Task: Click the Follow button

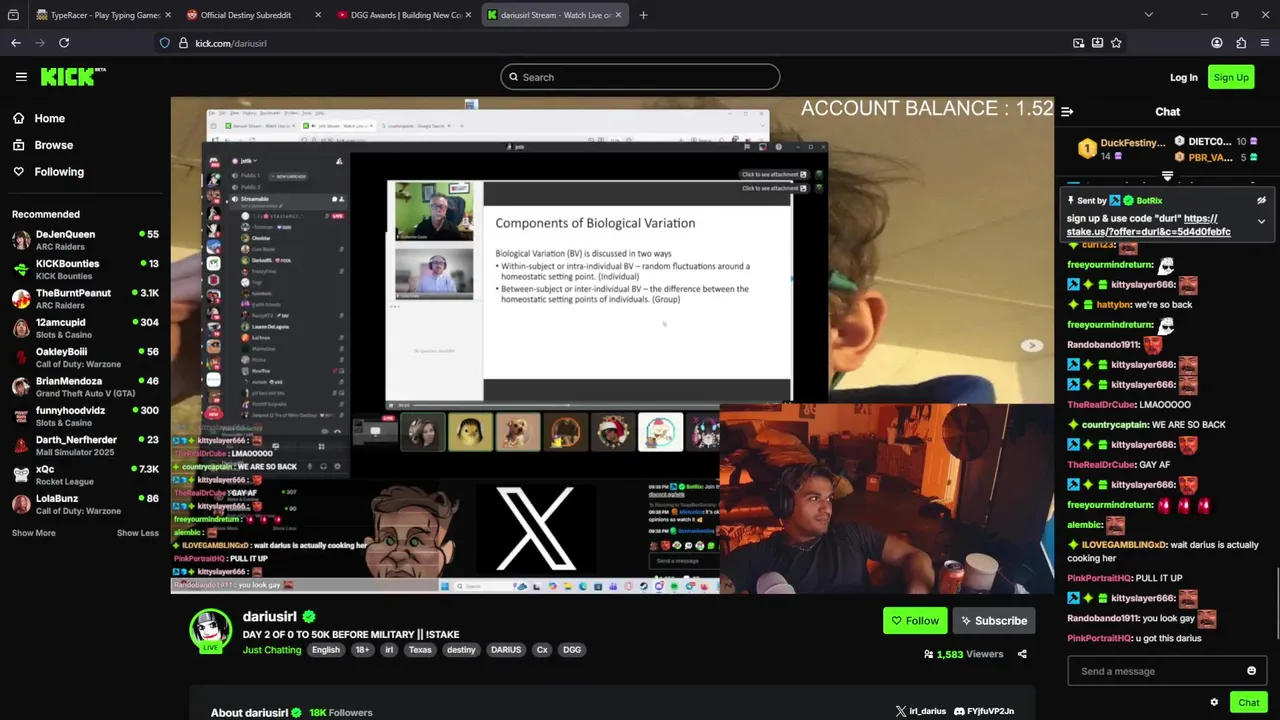Action: coord(915,621)
